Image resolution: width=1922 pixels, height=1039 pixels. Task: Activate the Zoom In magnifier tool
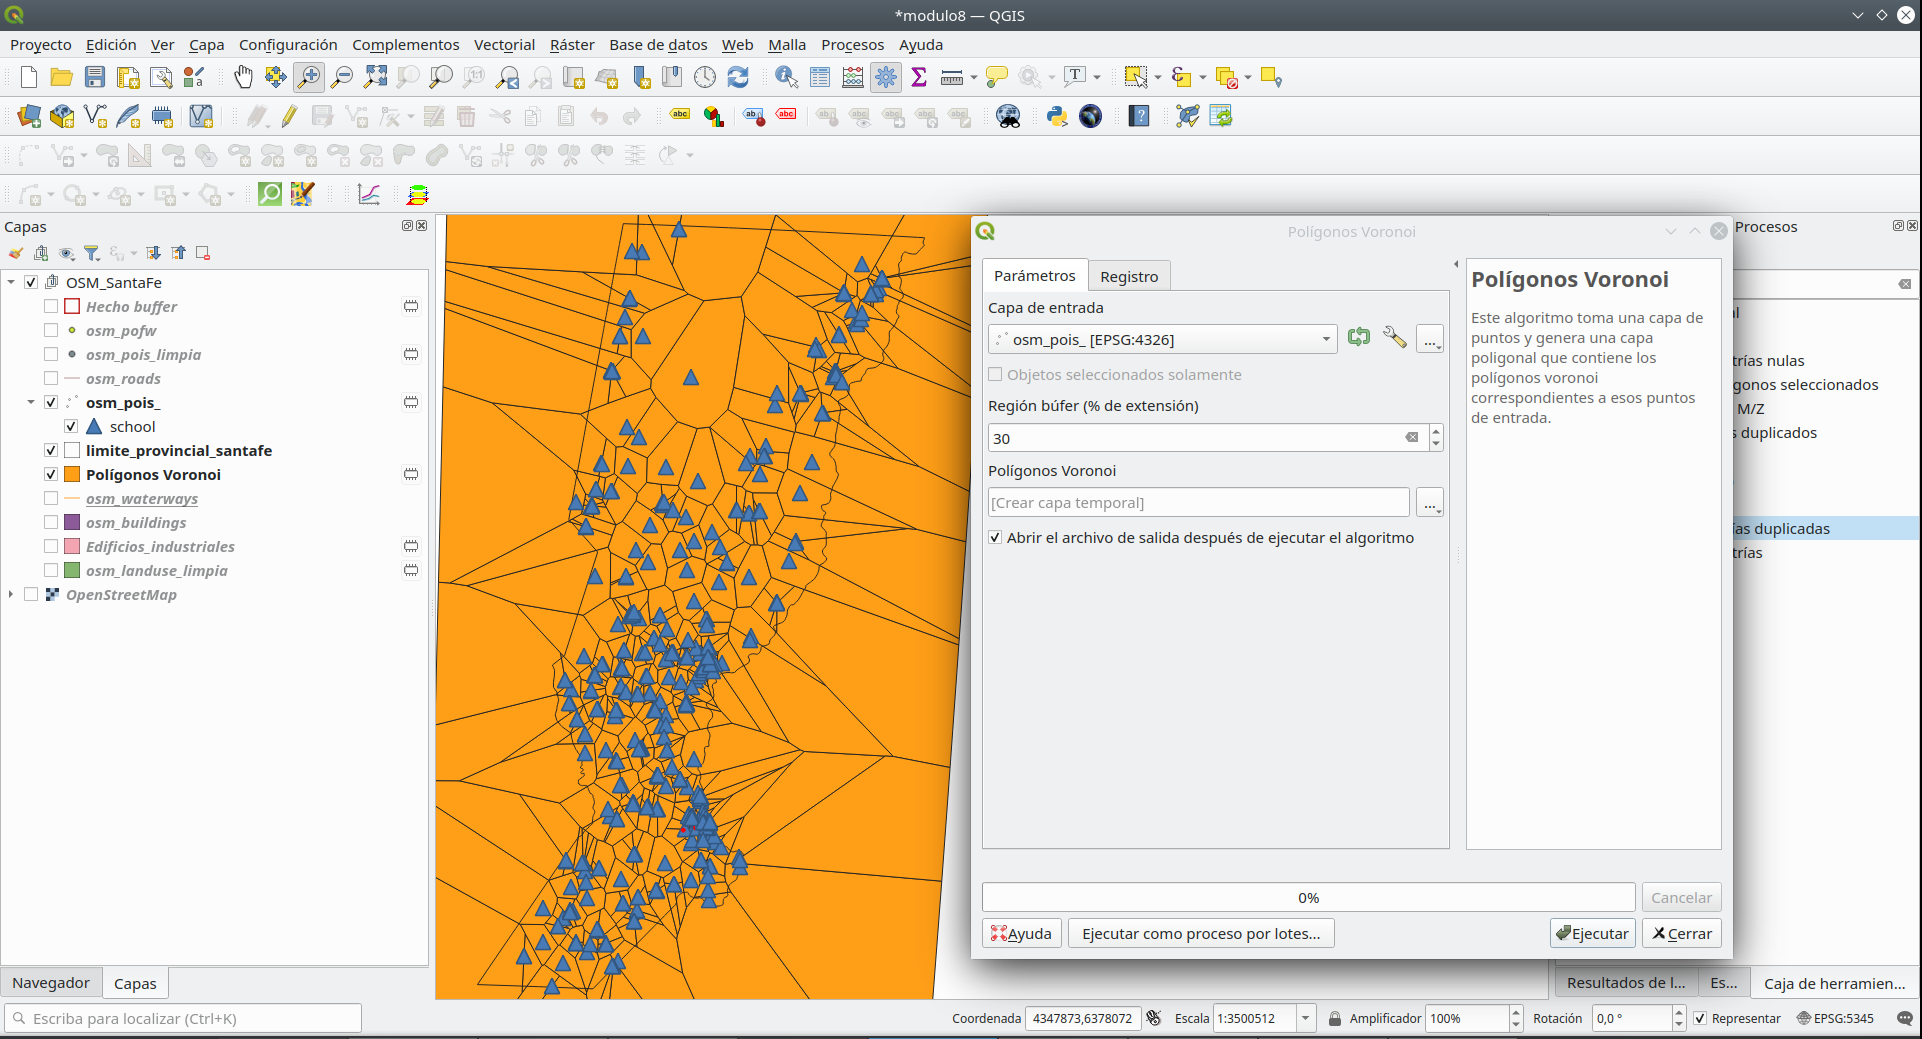(309, 77)
